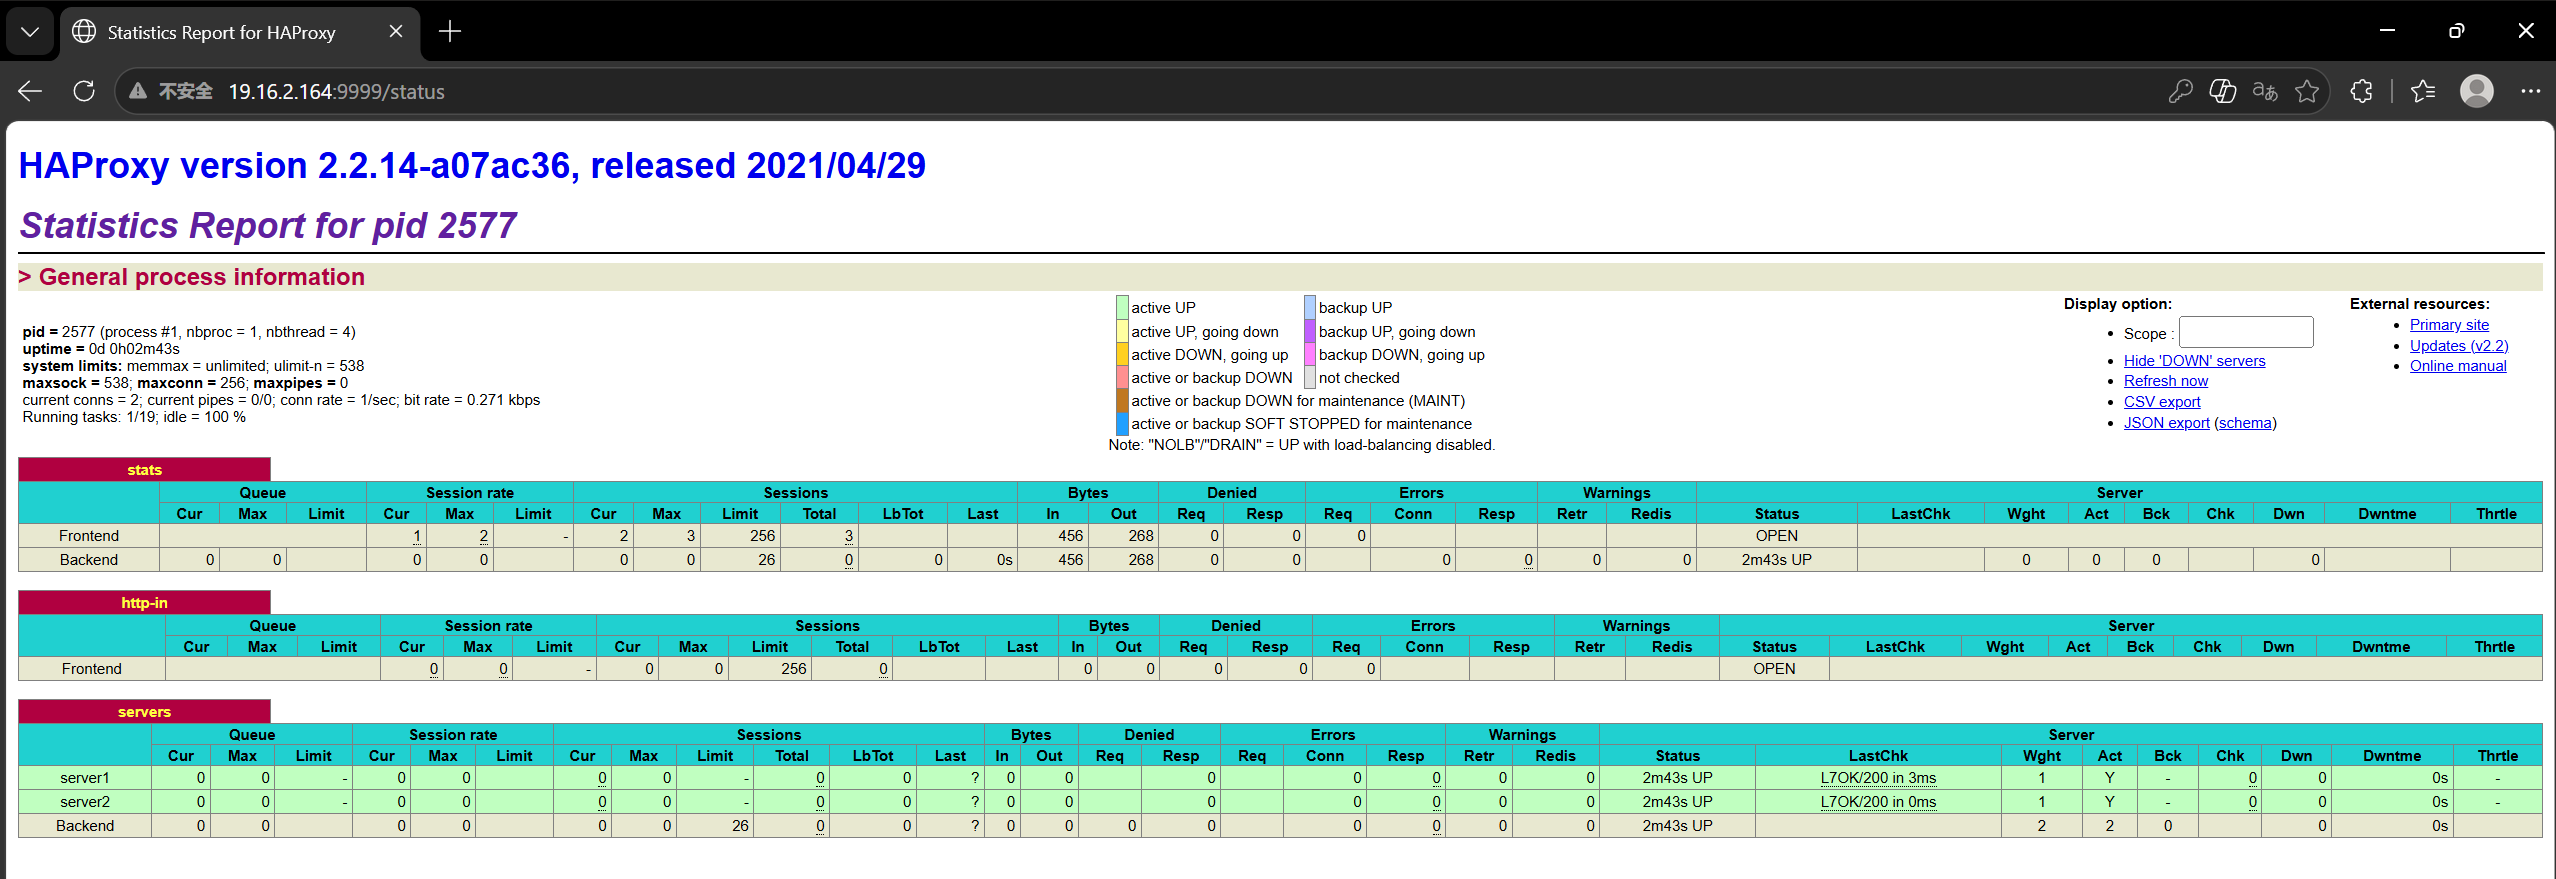
Task: Open the browser Settings and more menu
Action: pyautogui.click(x=2530, y=91)
